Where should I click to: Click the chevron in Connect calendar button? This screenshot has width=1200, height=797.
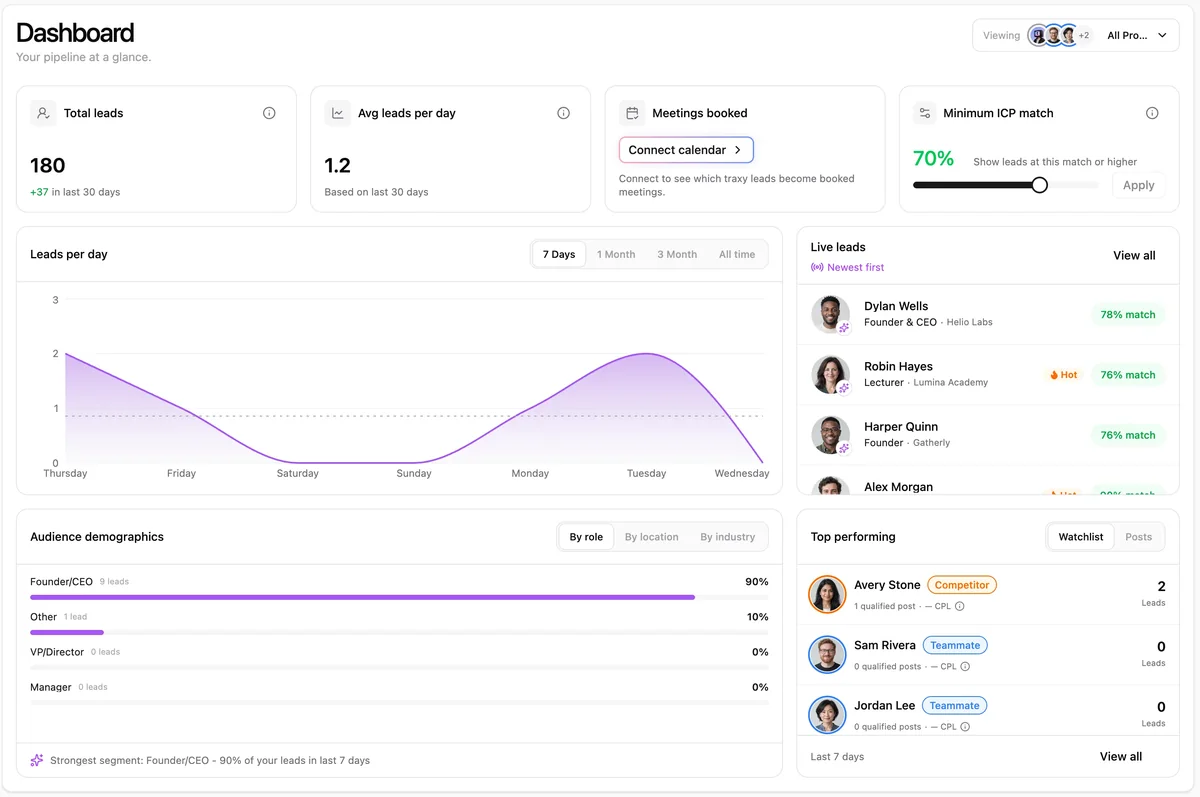(x=738, y=150)
